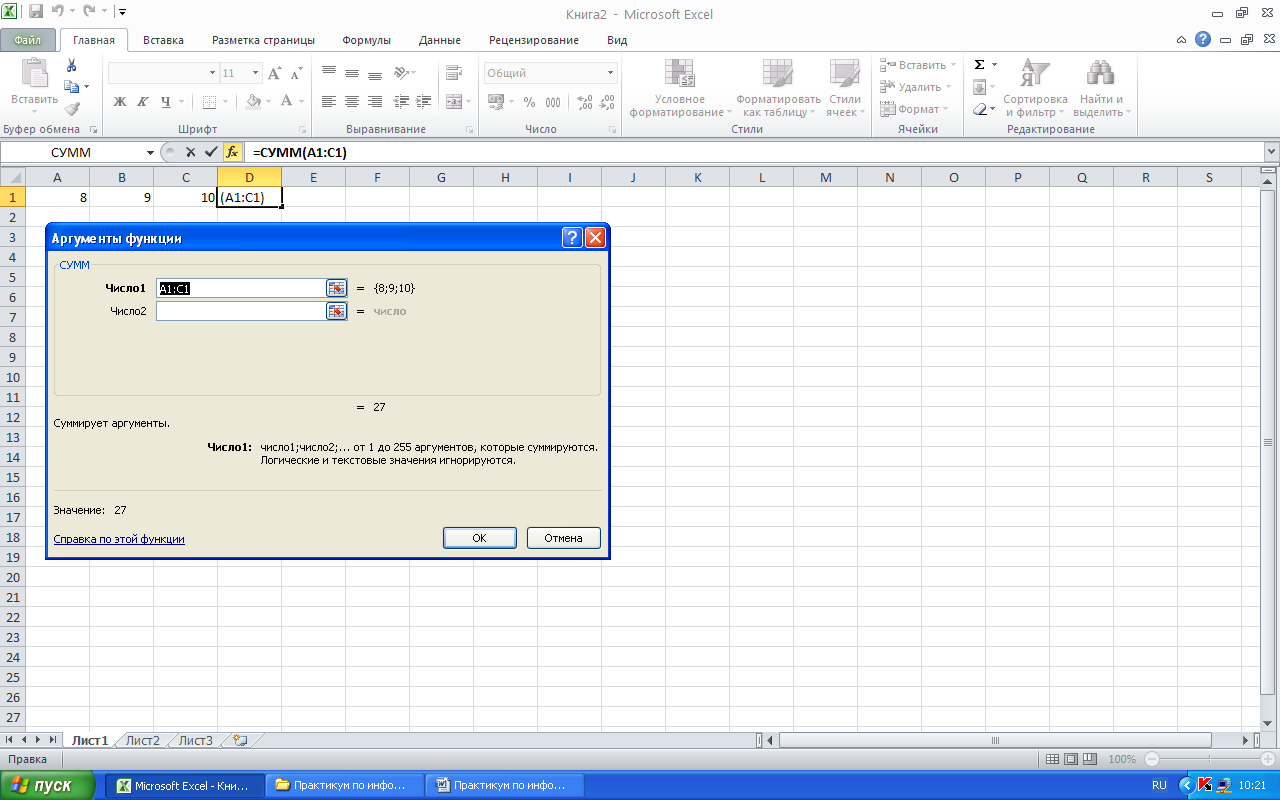Open the font size dropdown
Screen dimensions: 1280x800
[256, 73]
